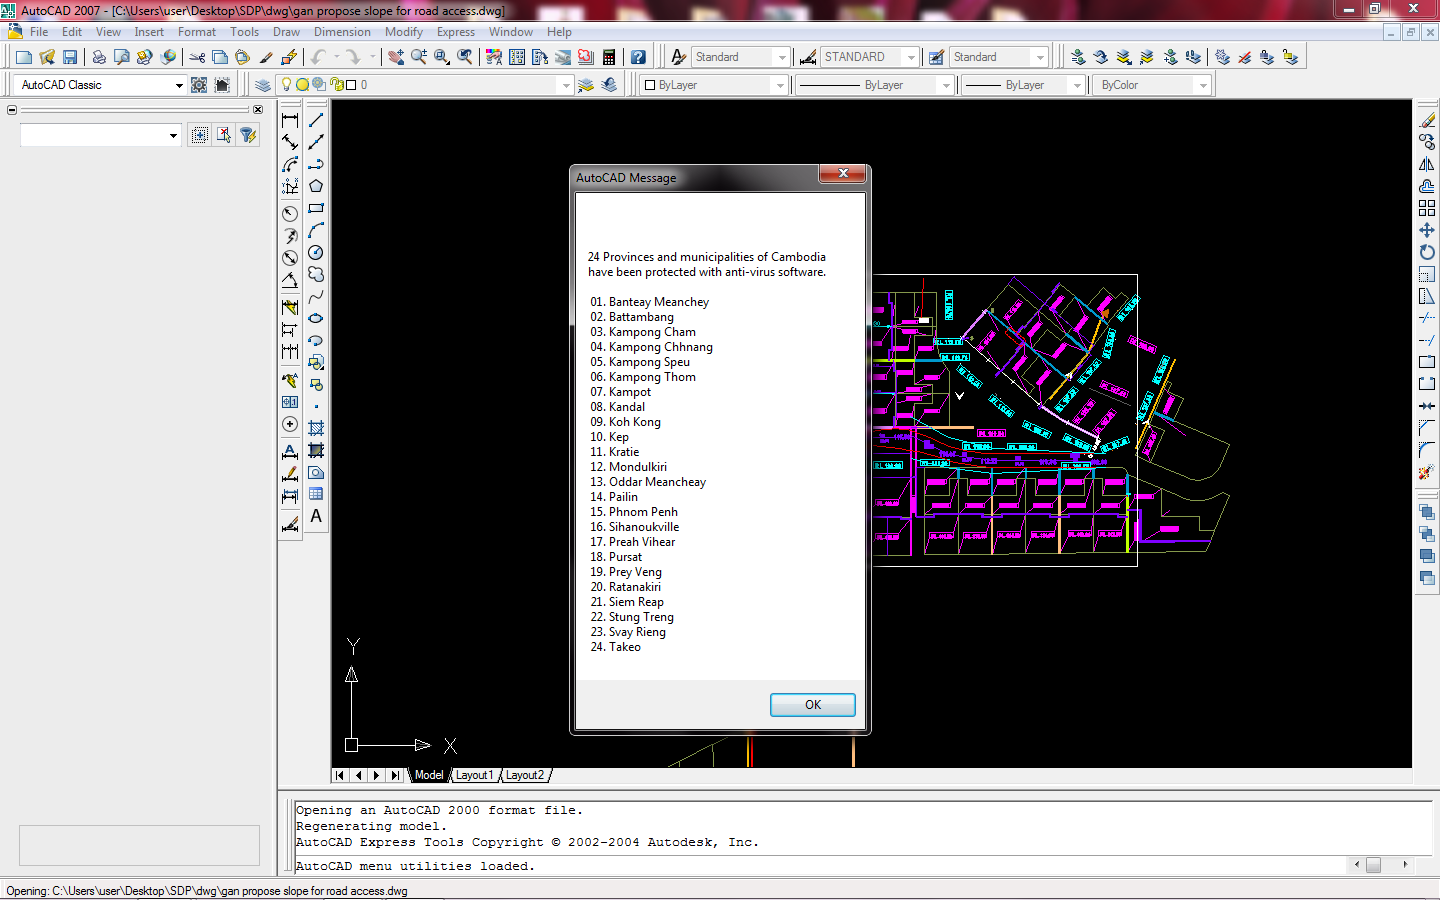Screen dimensions: 1440x900
Task: Select the Line draw tool
Action: [x=316, y=120]
